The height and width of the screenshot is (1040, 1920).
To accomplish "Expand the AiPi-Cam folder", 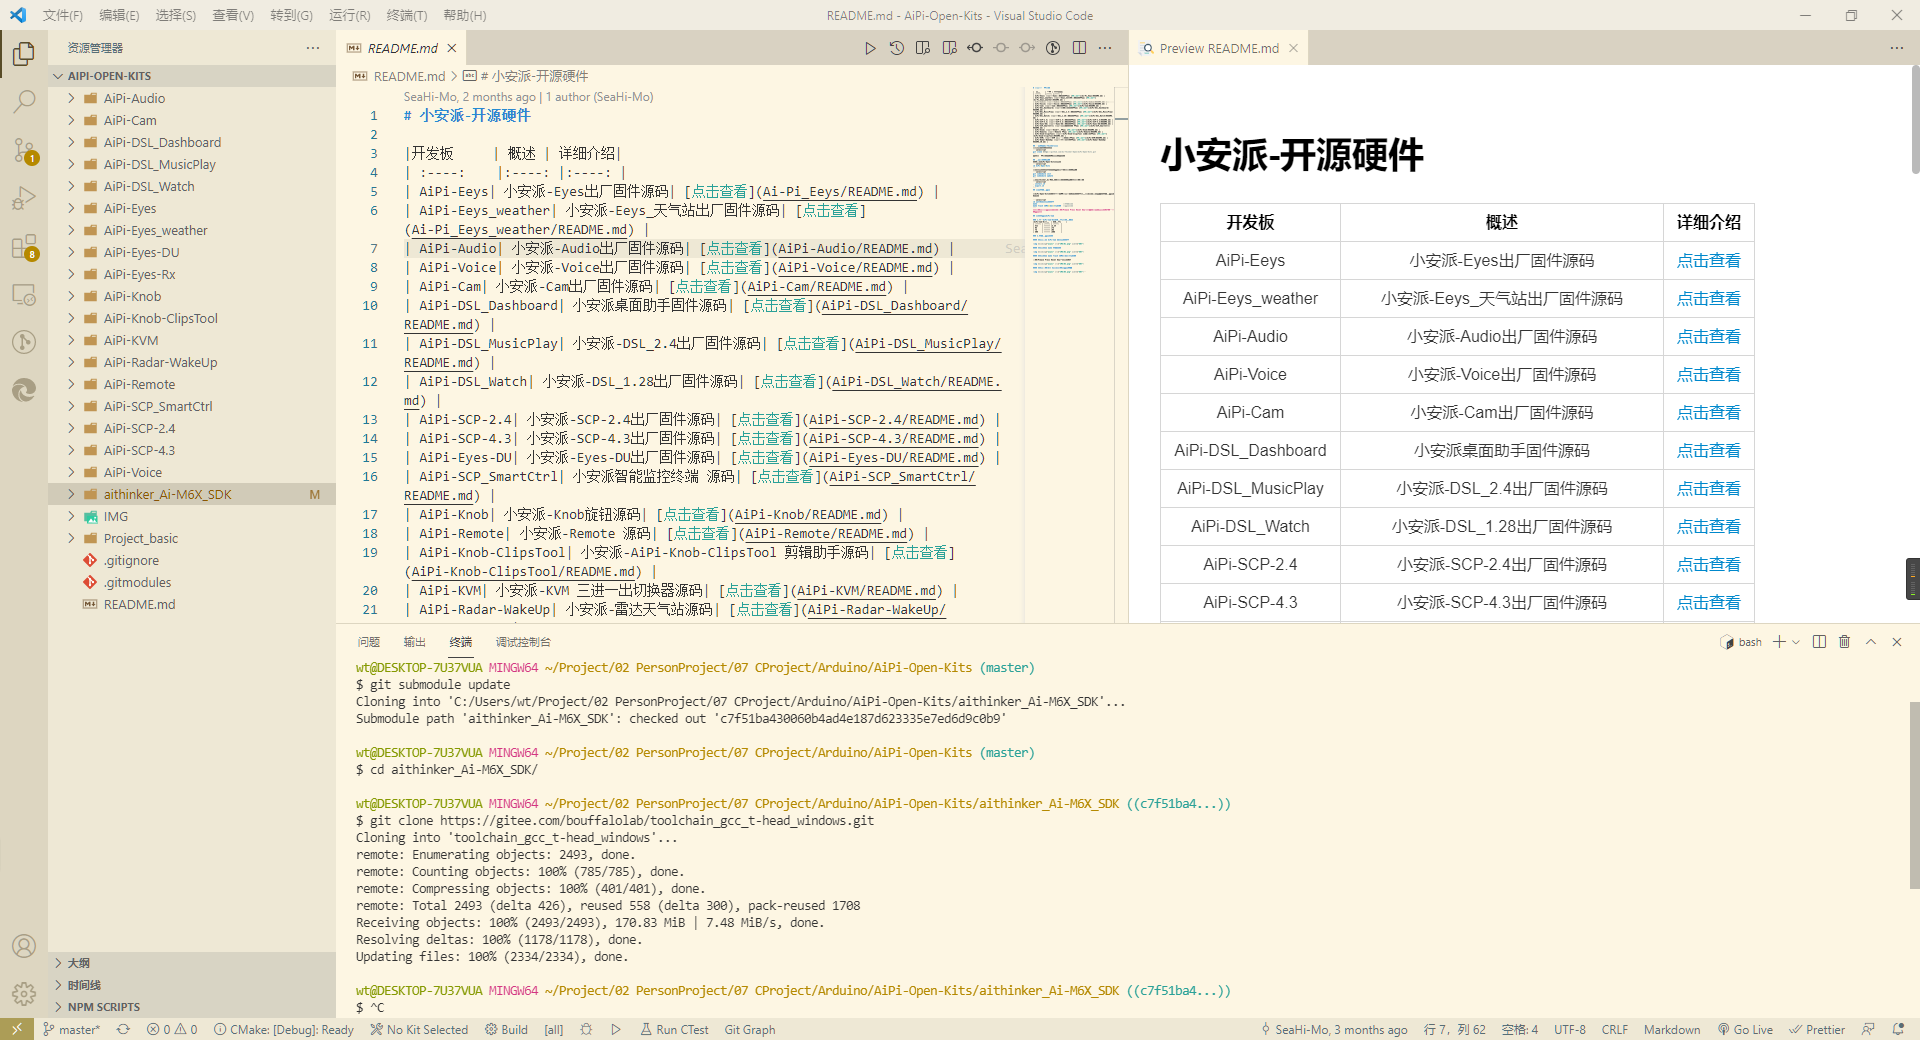I will click(71, 120).
